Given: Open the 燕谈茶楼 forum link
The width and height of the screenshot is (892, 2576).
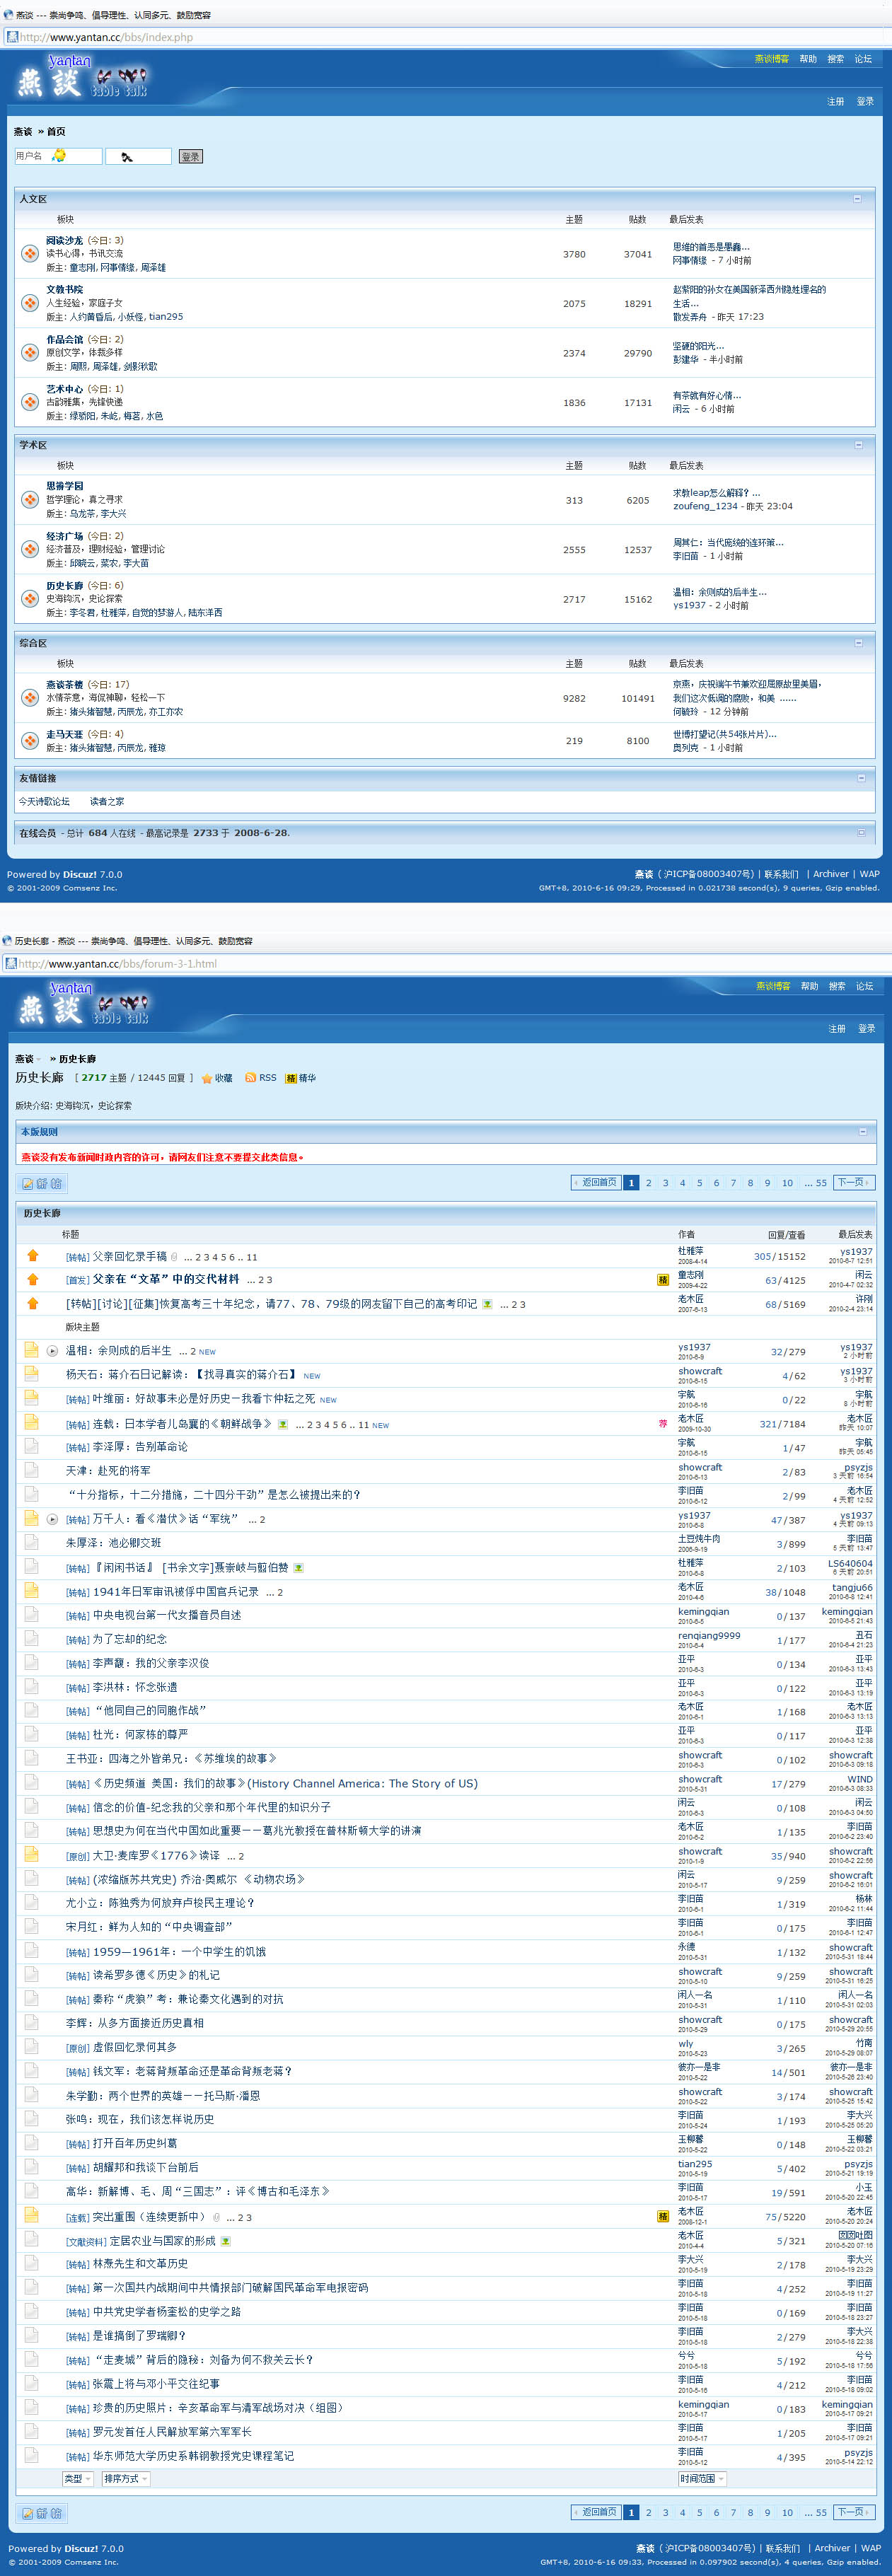Looking at the screenshot, I should pos(64,684).
